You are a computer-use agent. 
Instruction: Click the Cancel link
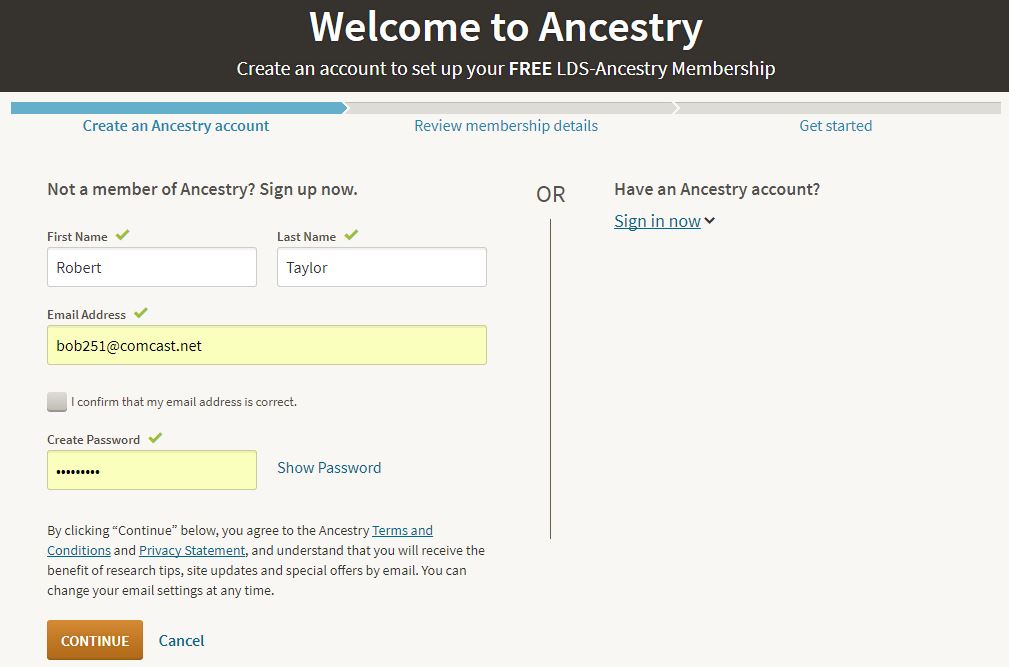(x=181, y=640)
